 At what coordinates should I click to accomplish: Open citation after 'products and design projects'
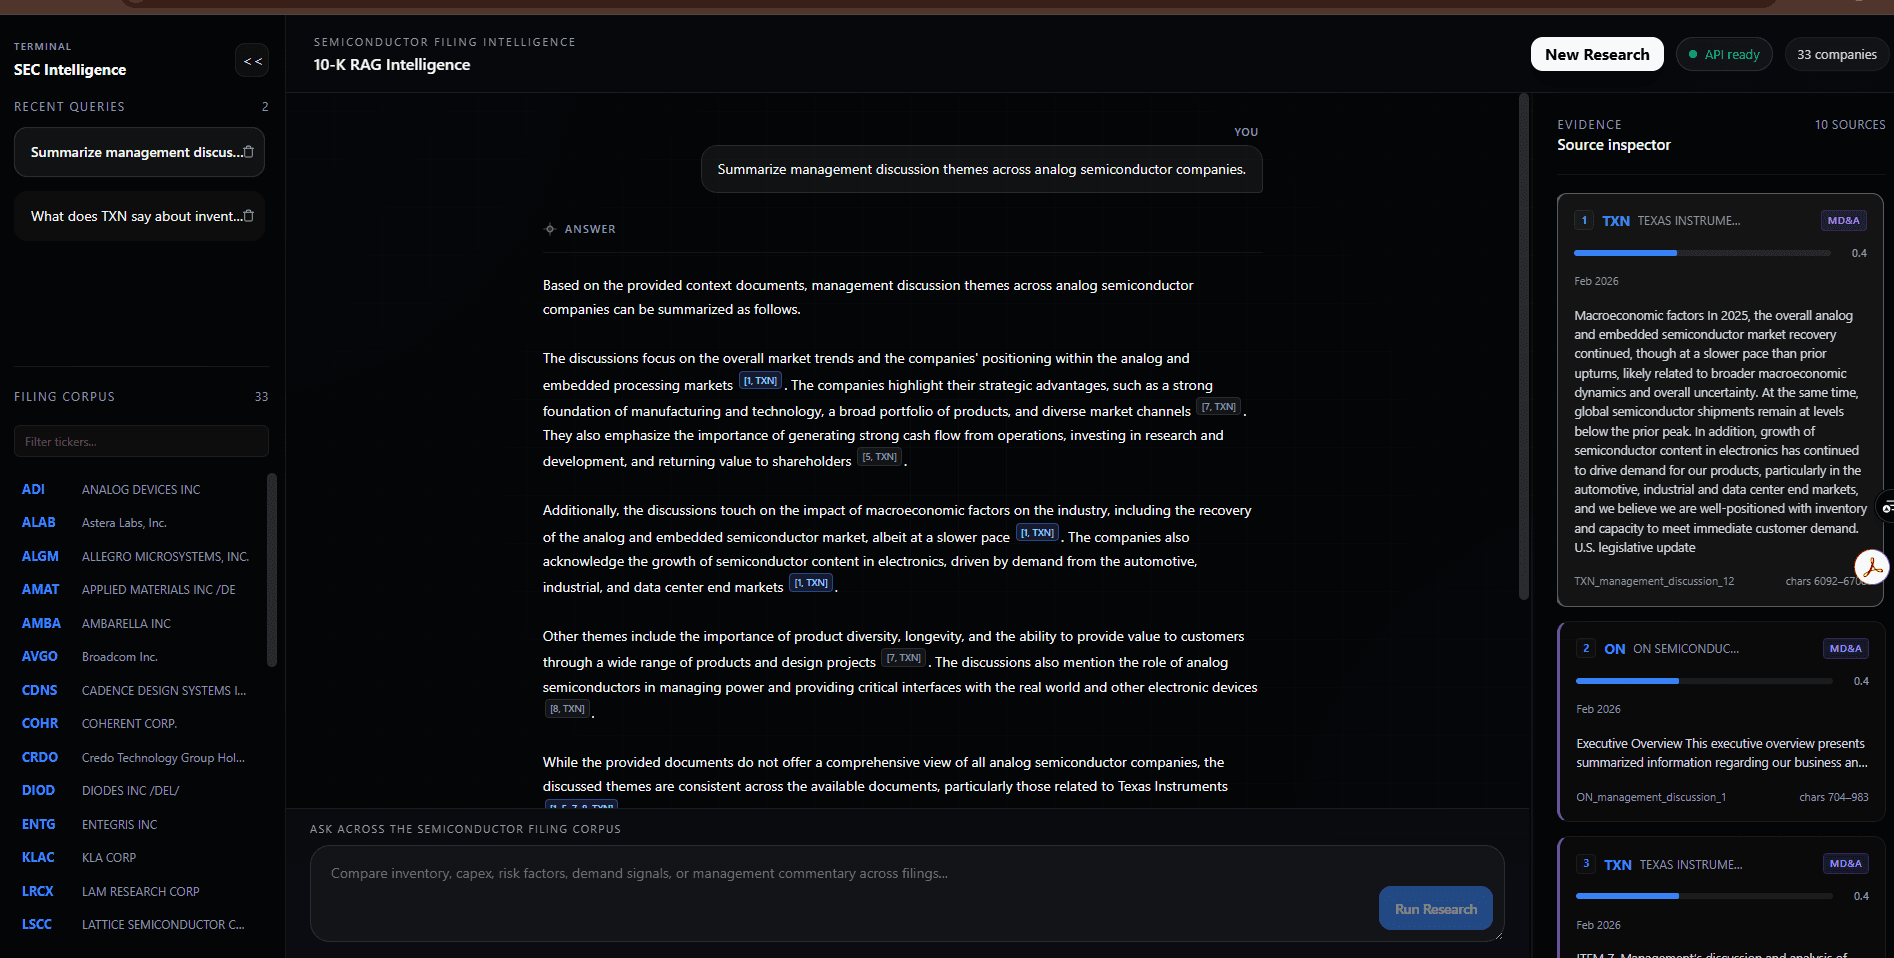pos(904,658)
